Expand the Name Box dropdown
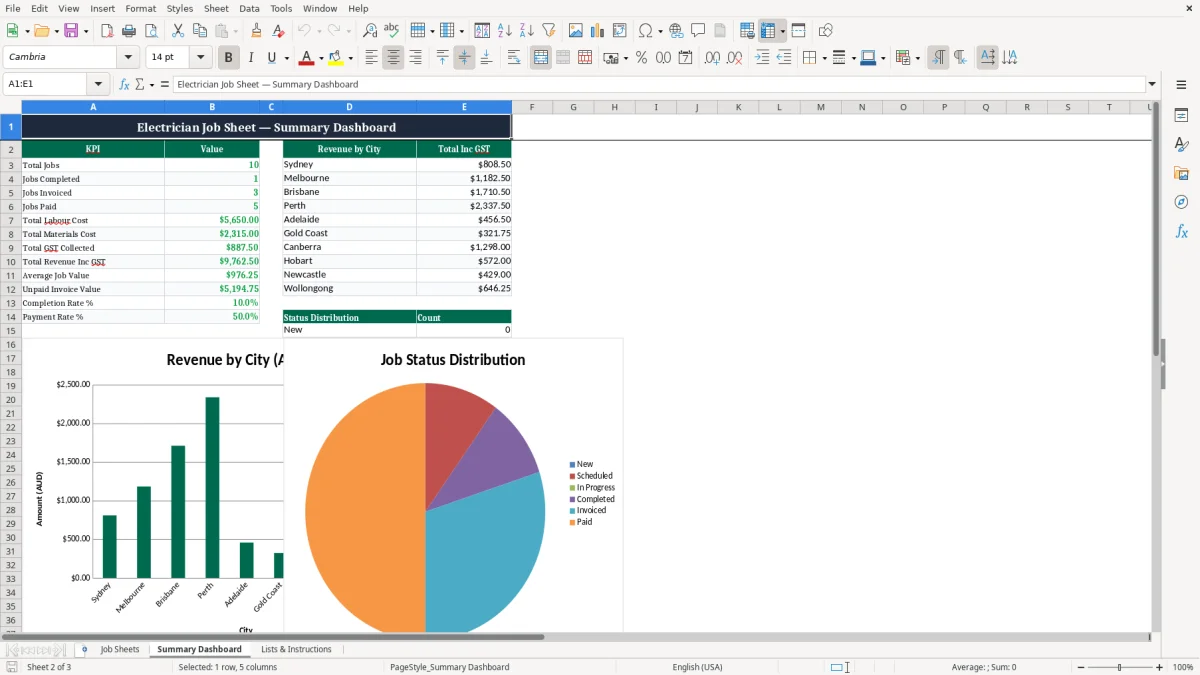The height and width of the screenshot is (675, 1200). 98,85
